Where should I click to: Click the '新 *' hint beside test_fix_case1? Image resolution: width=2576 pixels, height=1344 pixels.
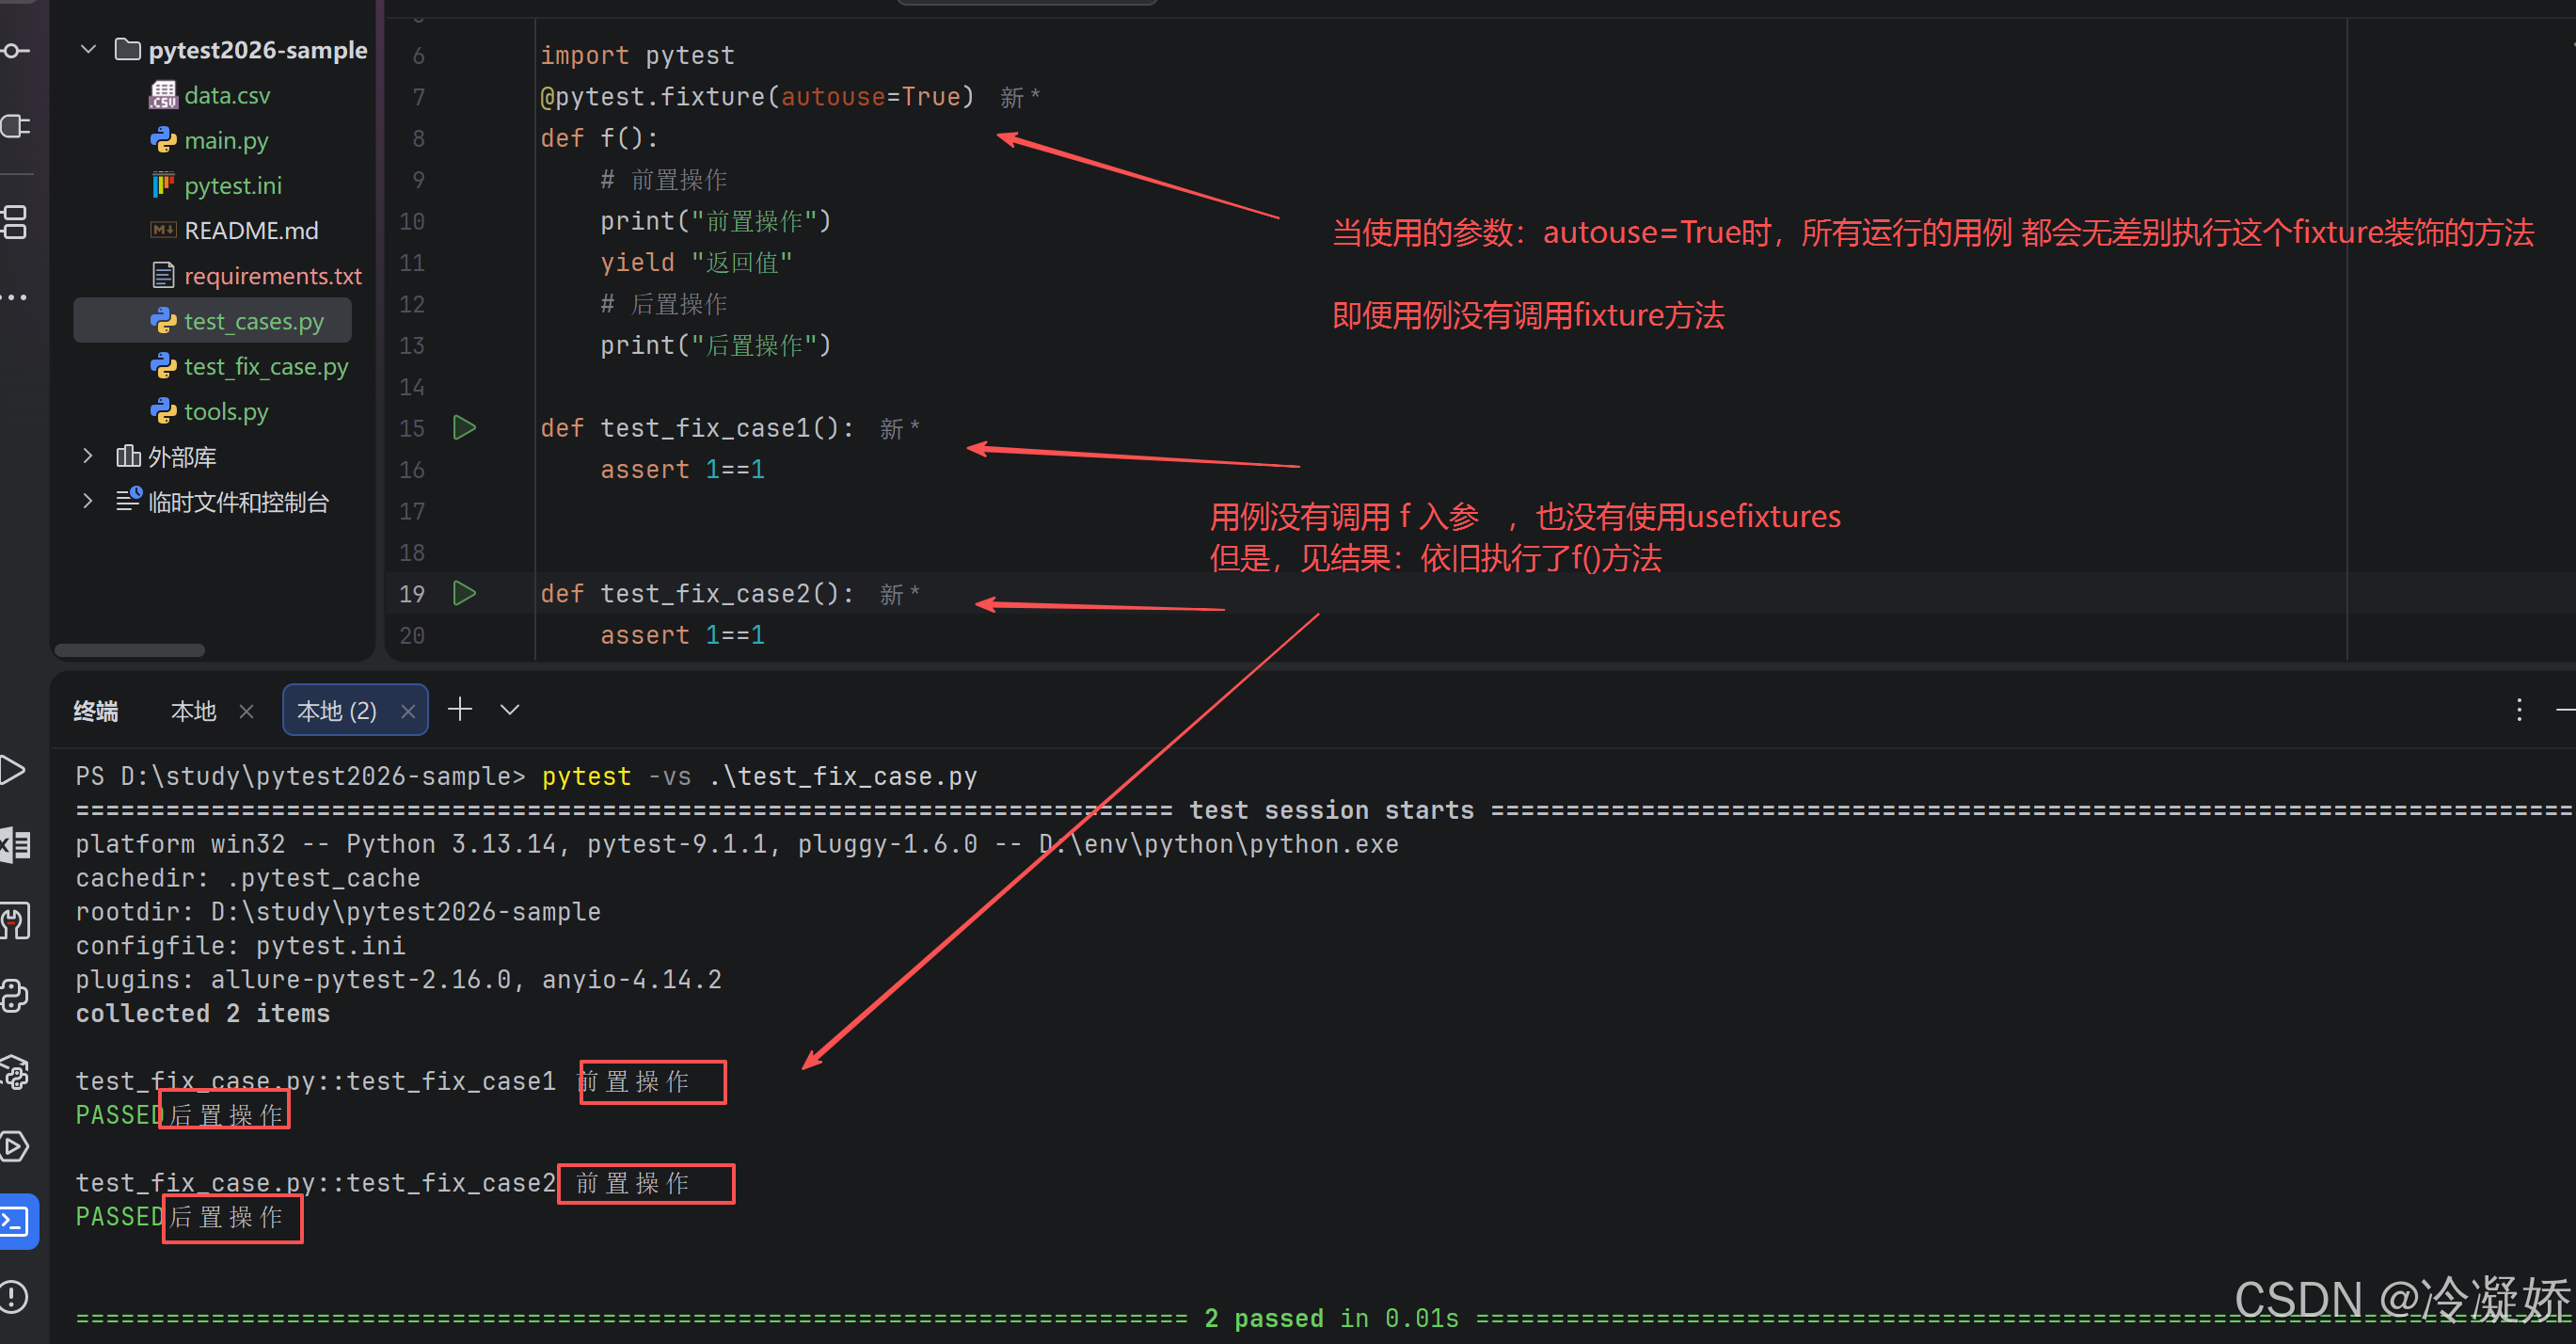coord(900,428)
